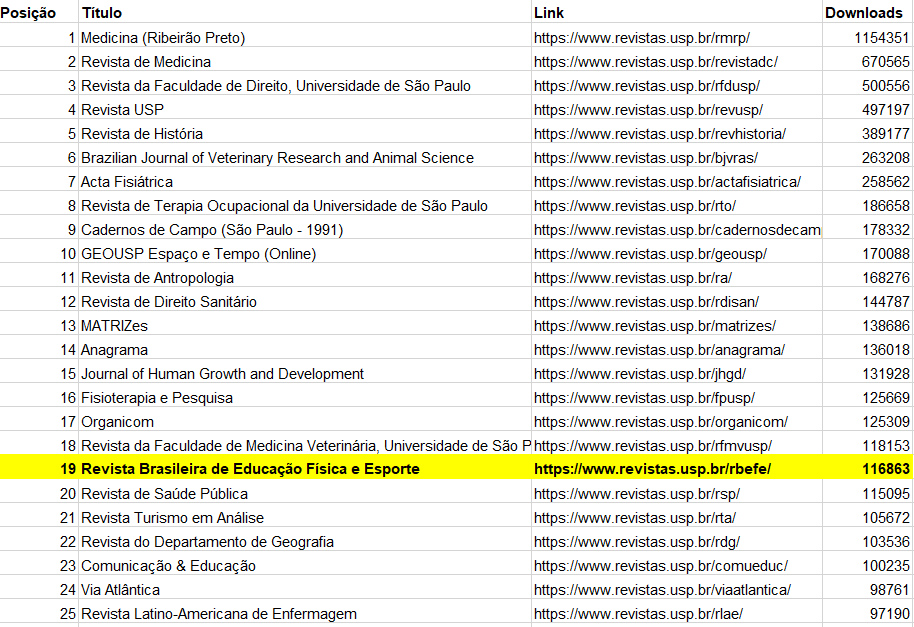914x627 pixels.
Task: Open the rfdusp journal link
Action: [x=646, y=86]
